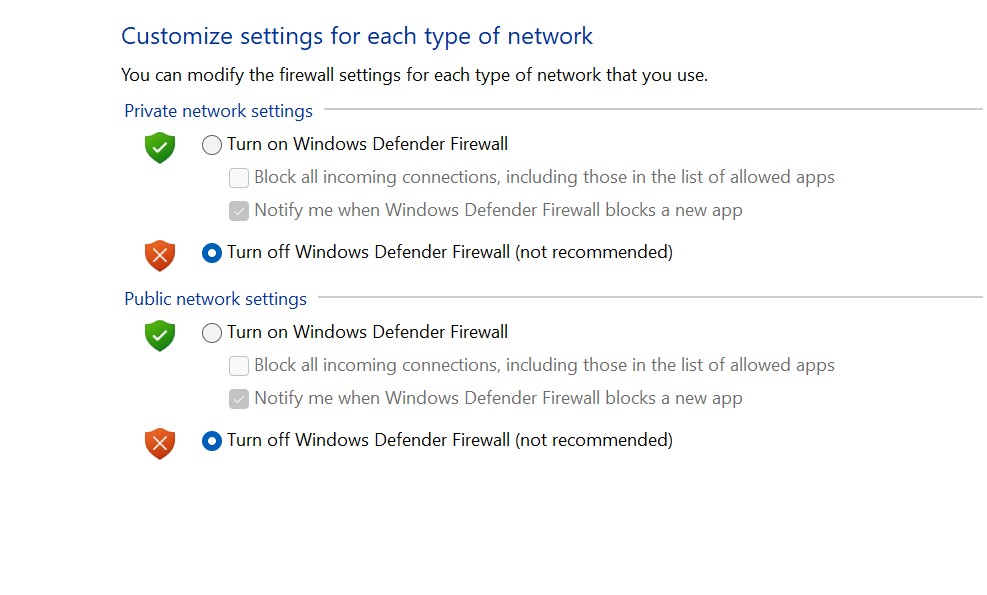Toggle Notify me checkbox under Private network settings
This screenshot has height=595, width=987.
239,211
